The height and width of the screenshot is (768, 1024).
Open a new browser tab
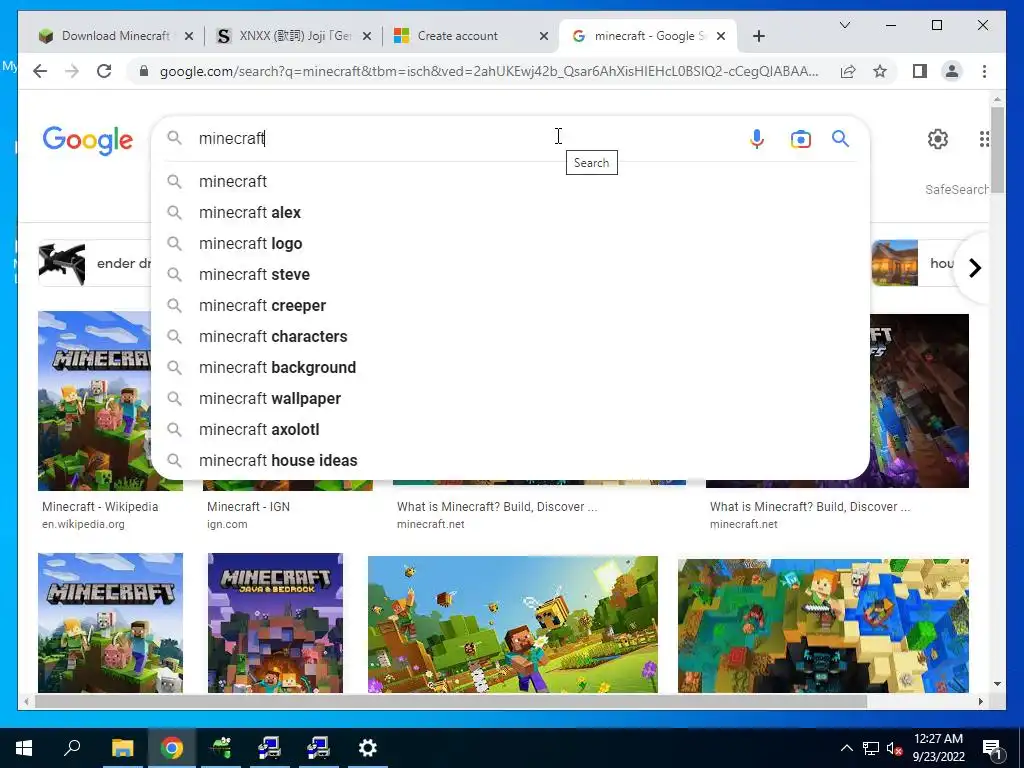click(x=758, y=36)
